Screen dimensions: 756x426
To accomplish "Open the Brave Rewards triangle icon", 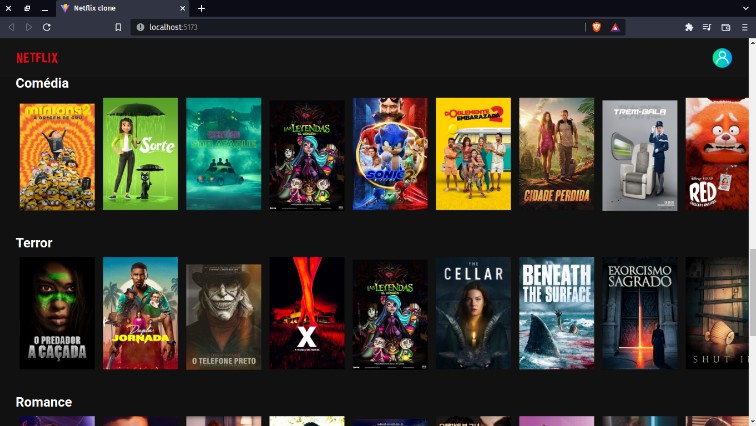I will click(x=615, y=27).
